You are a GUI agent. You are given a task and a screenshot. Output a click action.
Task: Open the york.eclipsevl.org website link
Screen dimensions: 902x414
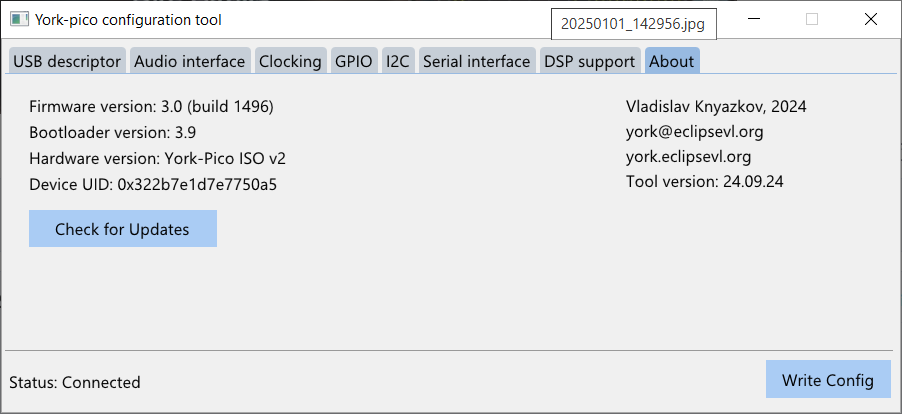pyautogui.click(x=689, y=156)
